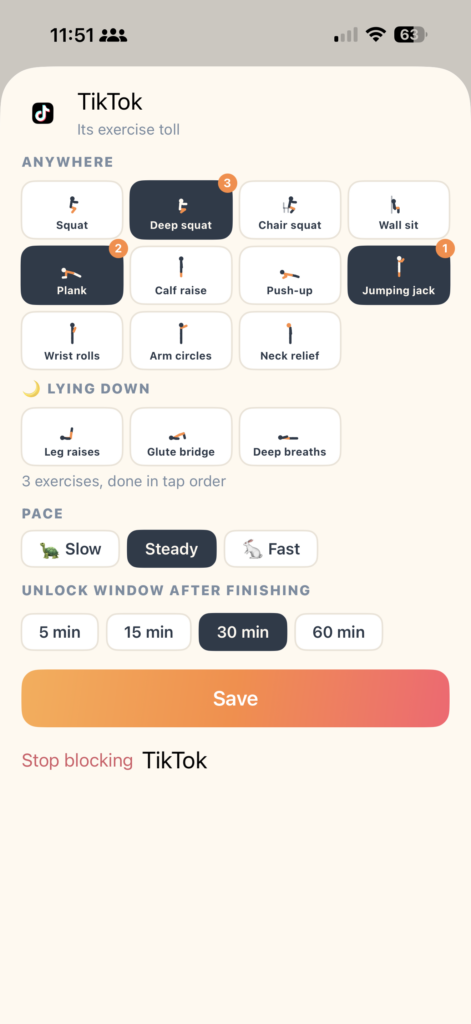The height and width of the screenshot is (1024, 471).
Task: Select the Neck relief exercise
Action: [290, 341]
